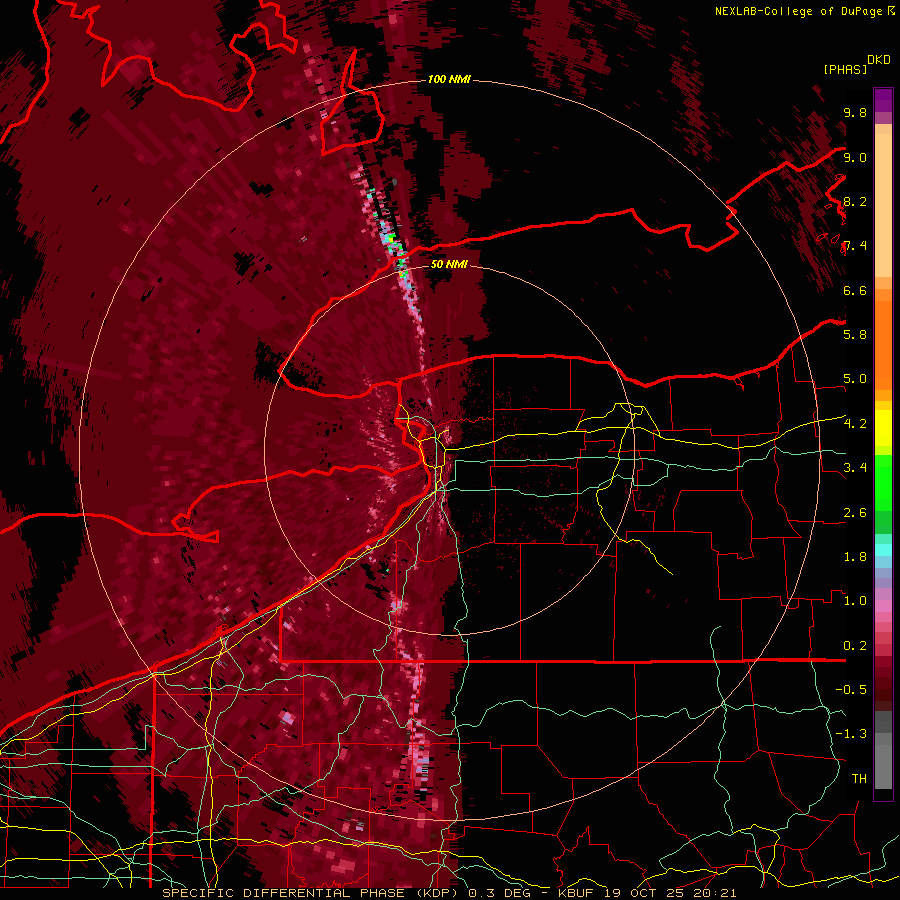Click the 100 NMI range ring label
The image size is (900, 900).
[x=449, y=79]
